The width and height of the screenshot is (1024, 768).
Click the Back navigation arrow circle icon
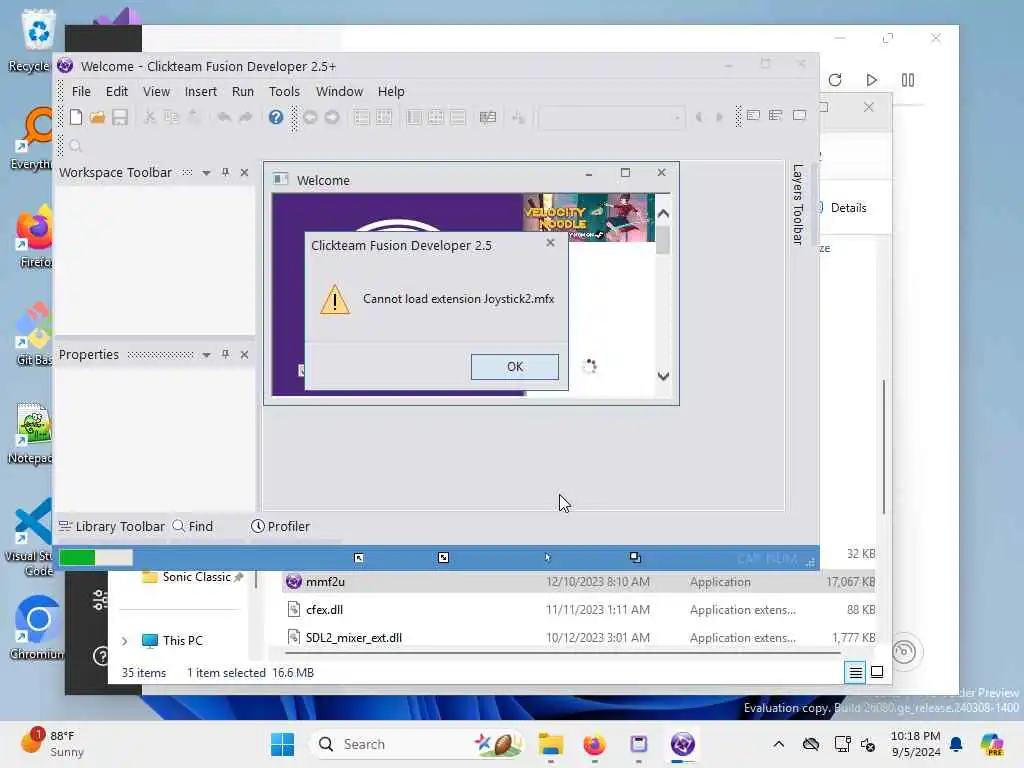(310, 117)
